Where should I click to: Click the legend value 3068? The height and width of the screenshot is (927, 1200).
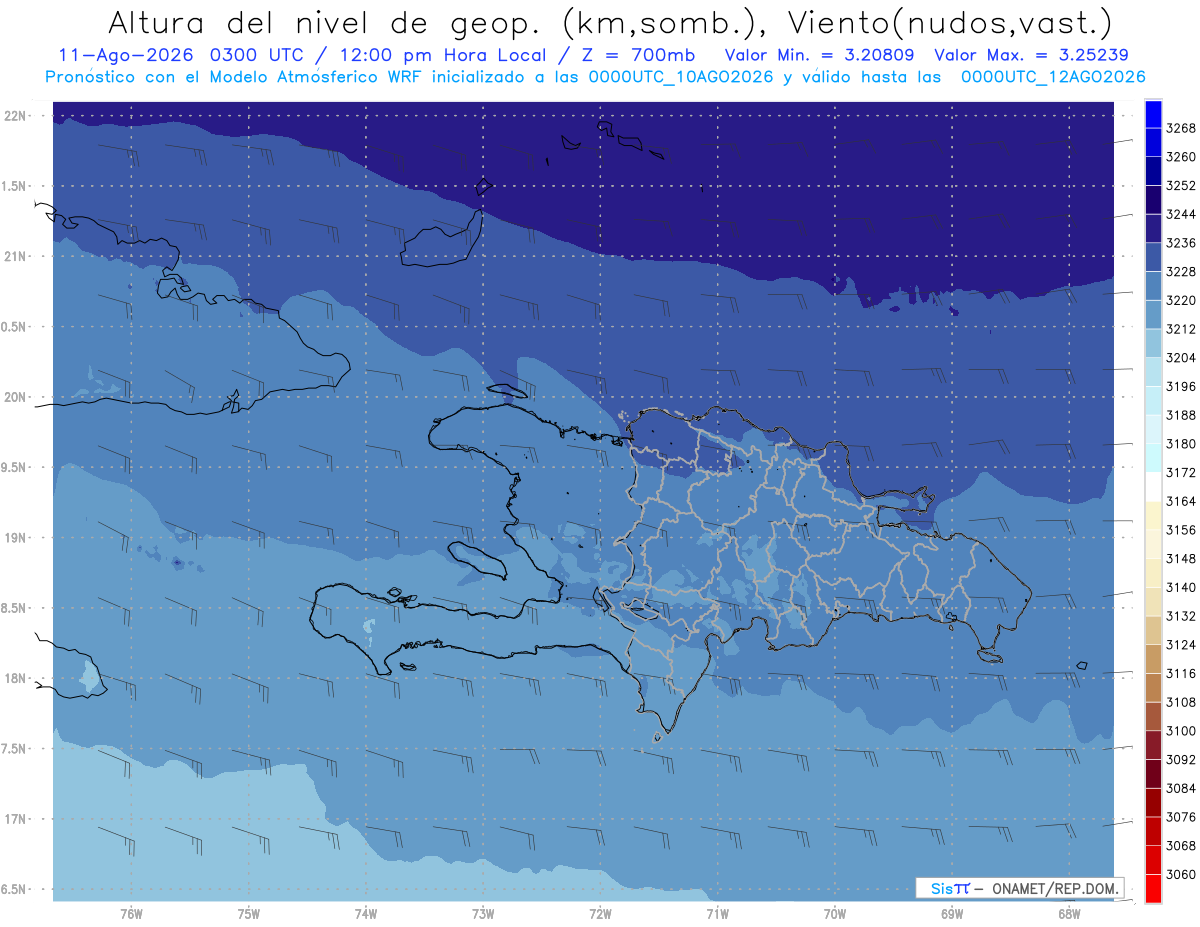1181,845
